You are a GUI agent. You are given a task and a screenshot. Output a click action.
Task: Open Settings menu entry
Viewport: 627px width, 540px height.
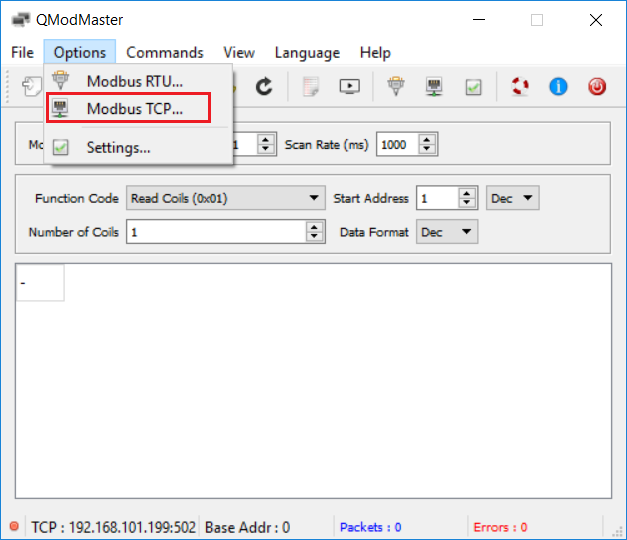tap(138, 148)
